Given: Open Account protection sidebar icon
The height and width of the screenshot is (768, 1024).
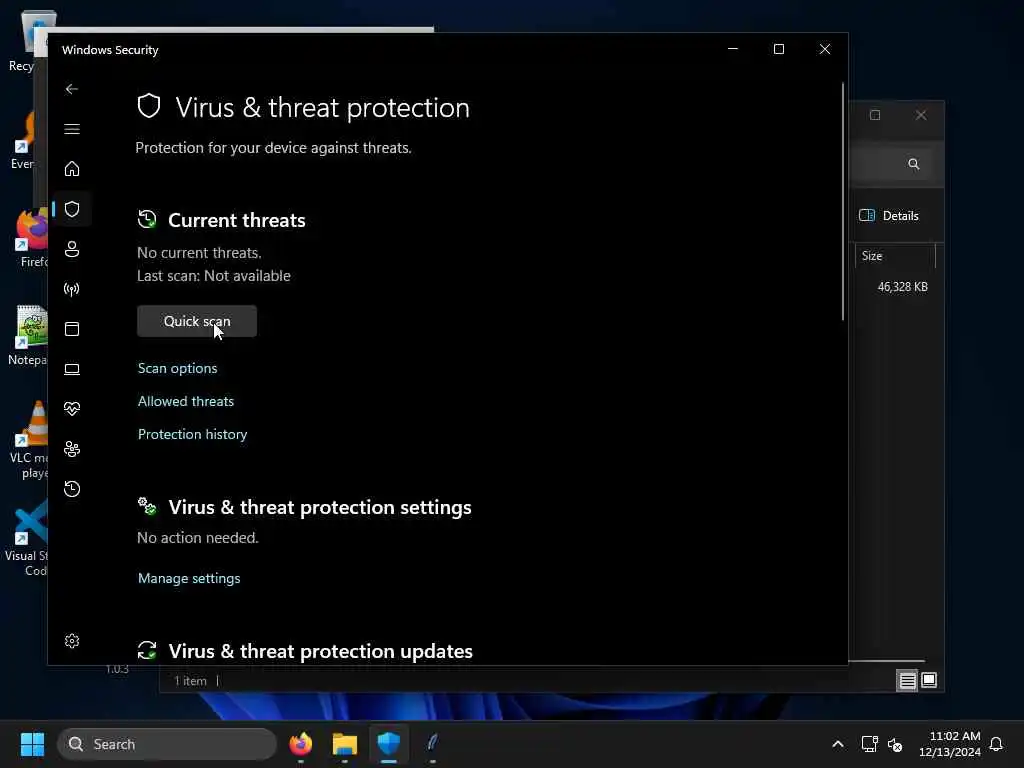Looking at the screenshot, I should 72,249.
